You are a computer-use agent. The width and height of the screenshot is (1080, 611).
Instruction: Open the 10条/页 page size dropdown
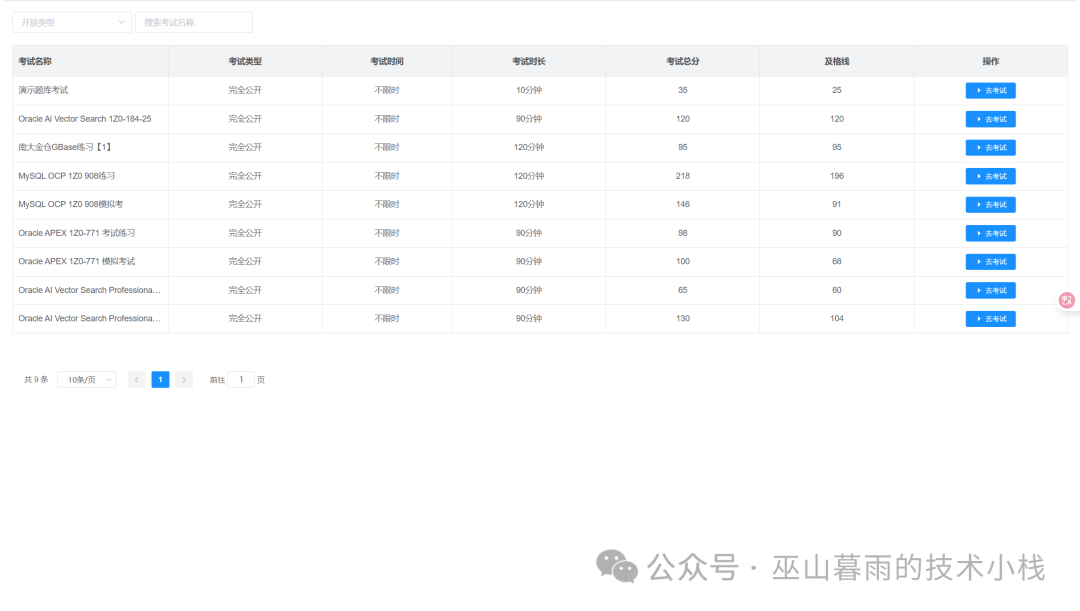click(x=87, y=380)
